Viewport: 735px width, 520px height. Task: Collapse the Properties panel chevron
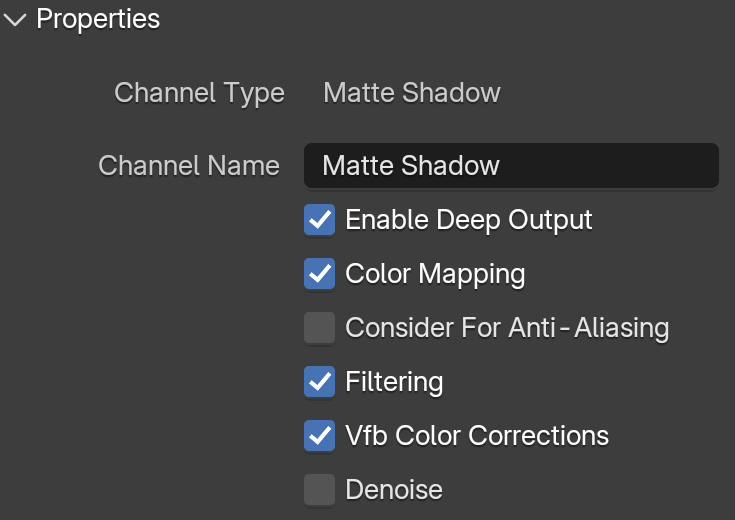coord(15,20)
